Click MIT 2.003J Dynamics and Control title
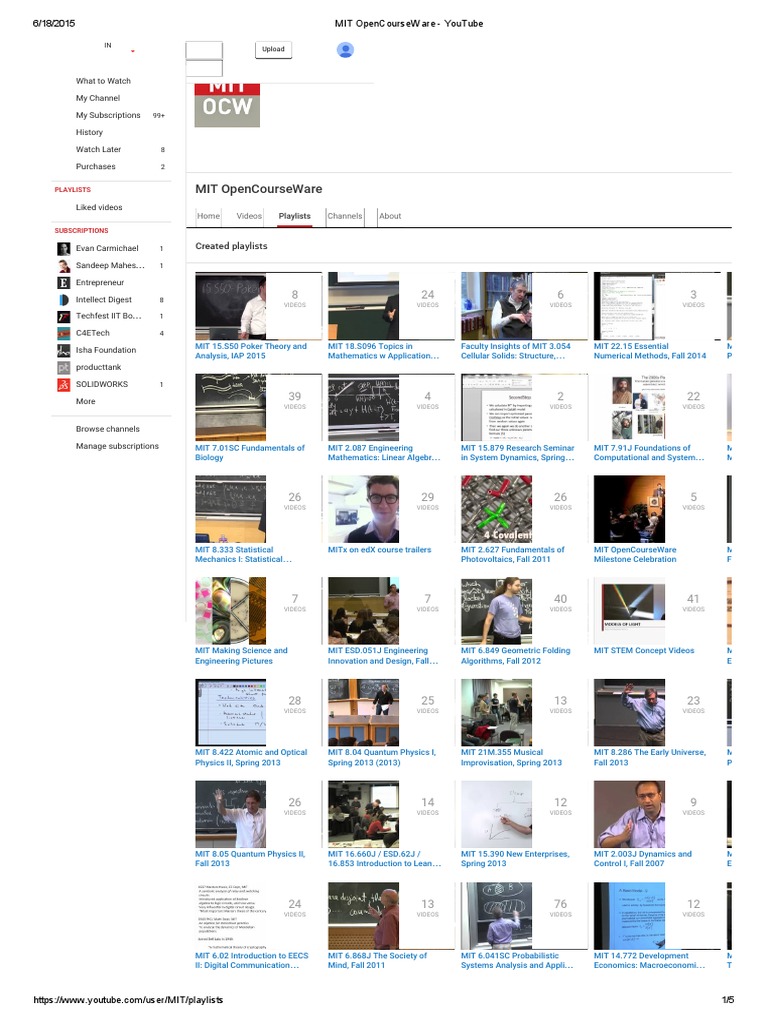 [643, 859]
